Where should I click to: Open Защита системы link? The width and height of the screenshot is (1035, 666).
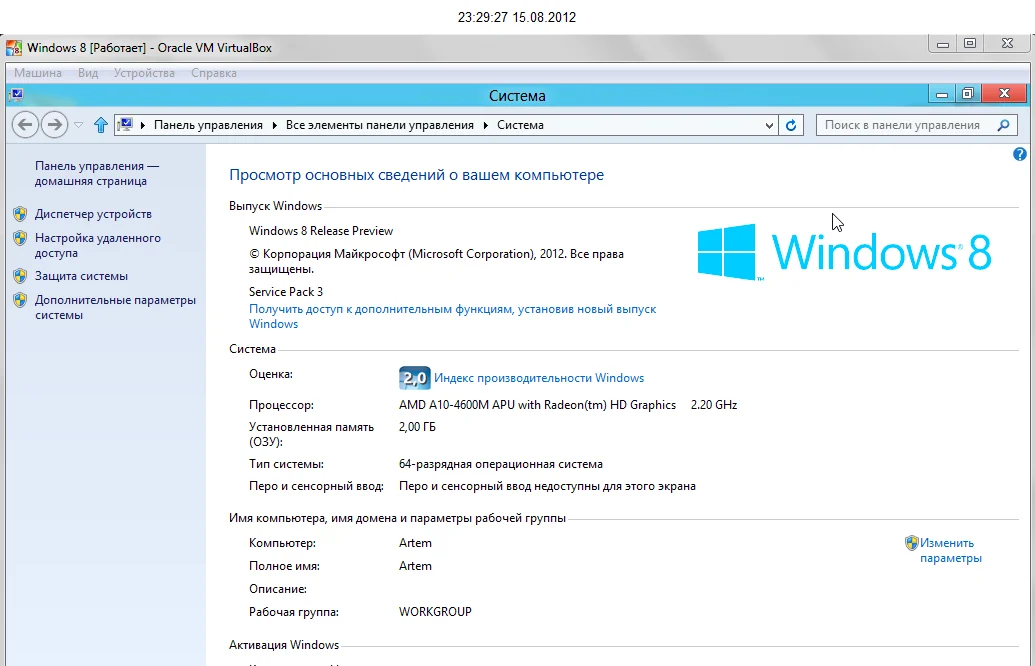[81, 276]
